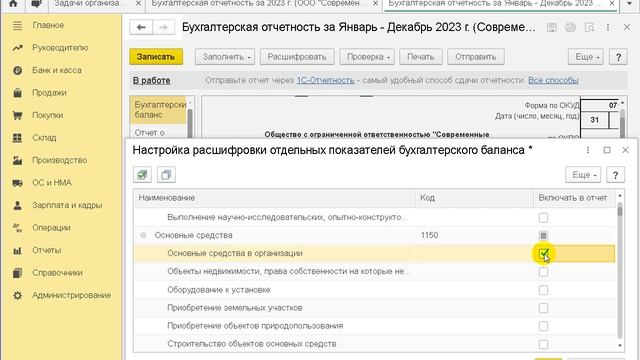Open the Заполнить dropdown button

225,57
